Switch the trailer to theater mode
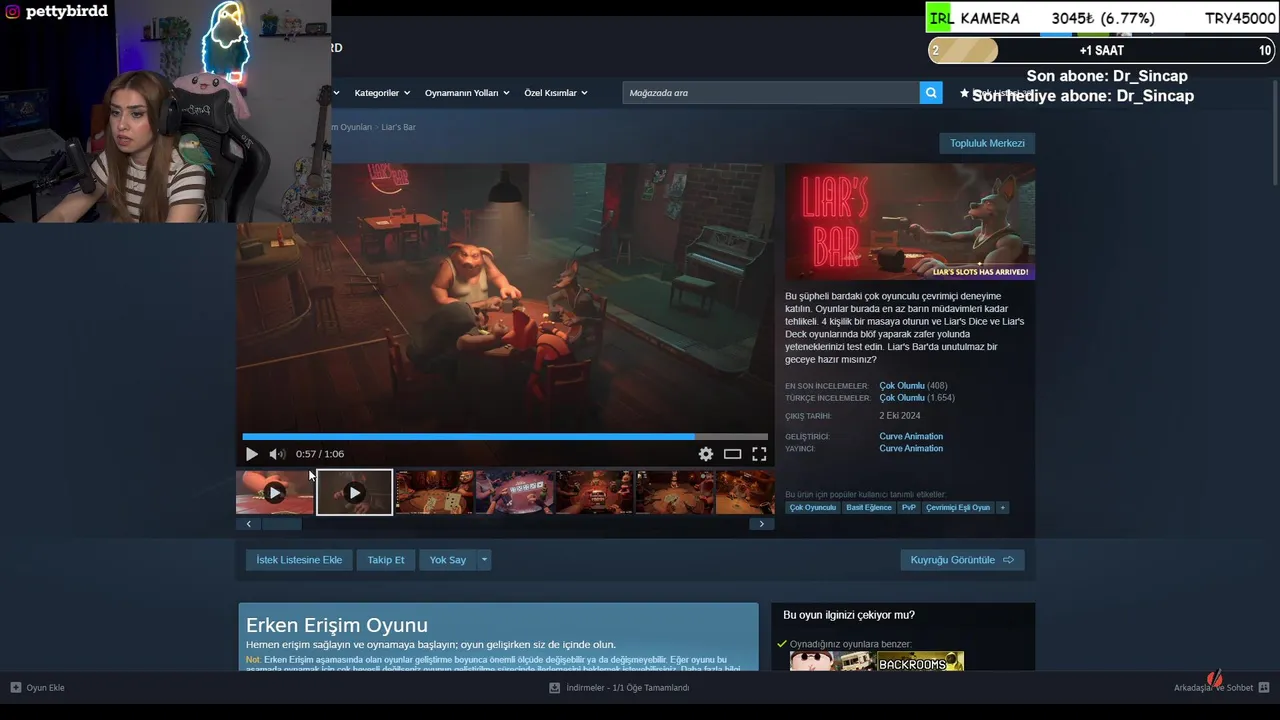This screenshot has width=1280, height=720. tap(733, 454)
